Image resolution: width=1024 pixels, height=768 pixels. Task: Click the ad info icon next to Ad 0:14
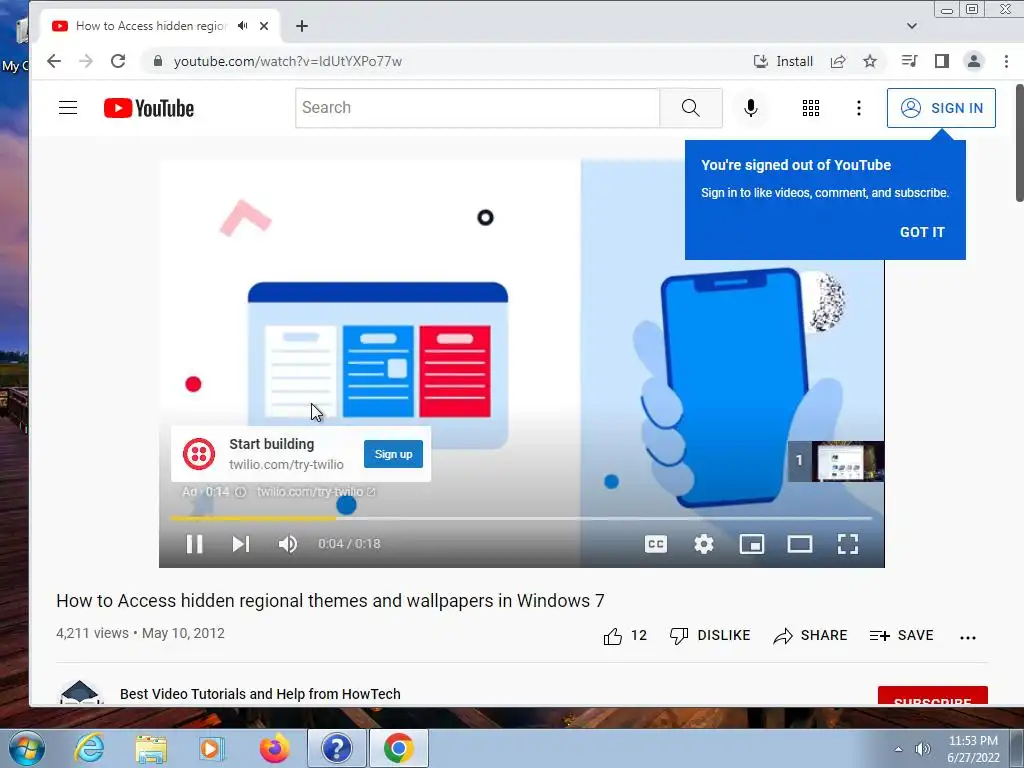(240, 492)
